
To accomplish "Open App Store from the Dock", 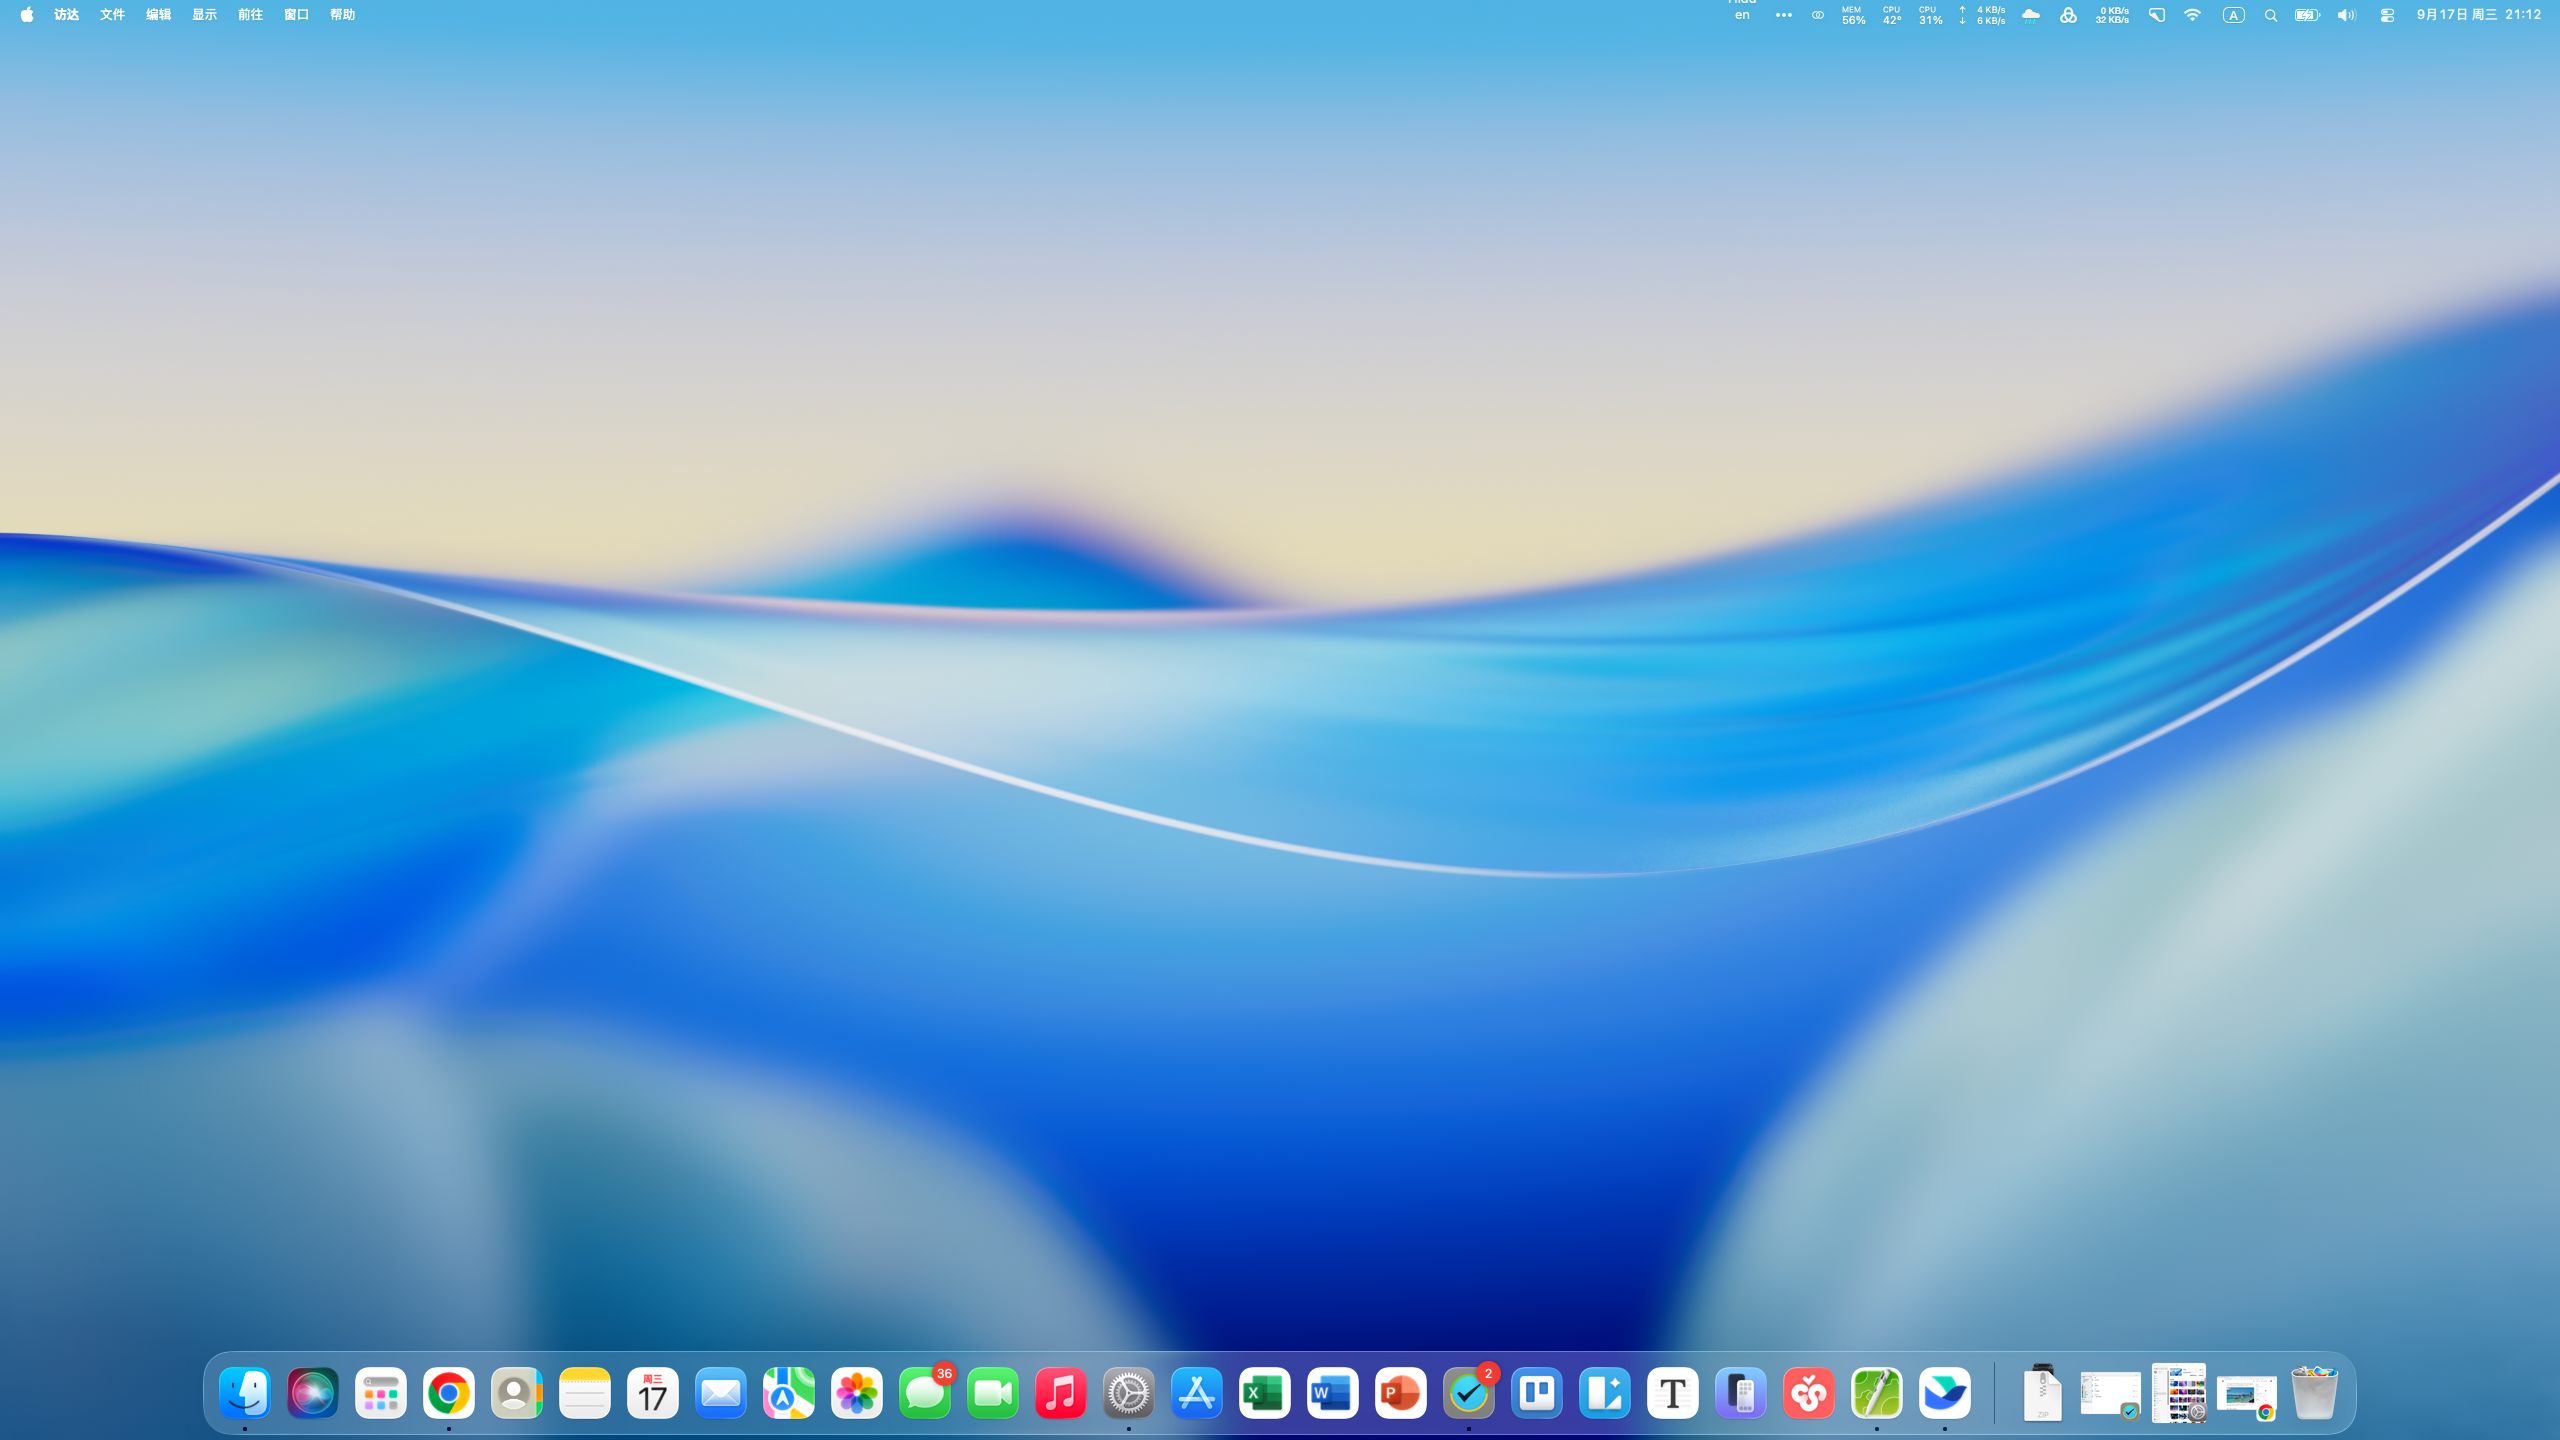I will point(1197,1393).
